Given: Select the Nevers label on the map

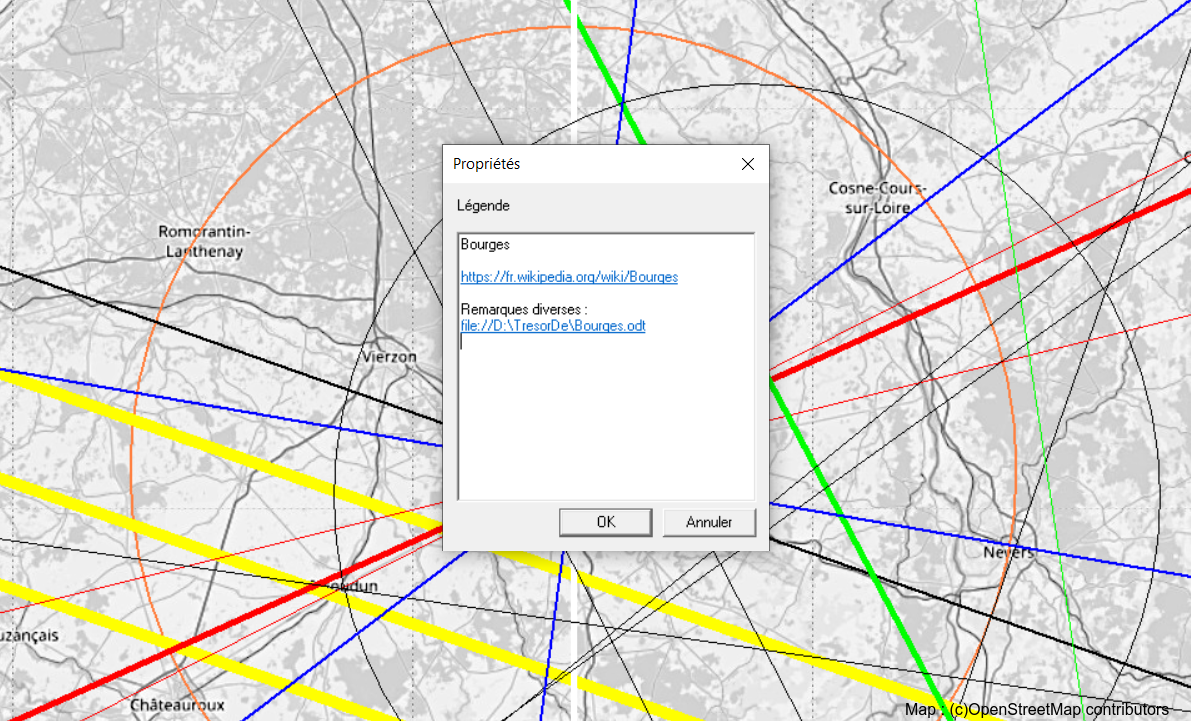Looking at the screenshot, I should (1008, 552).
